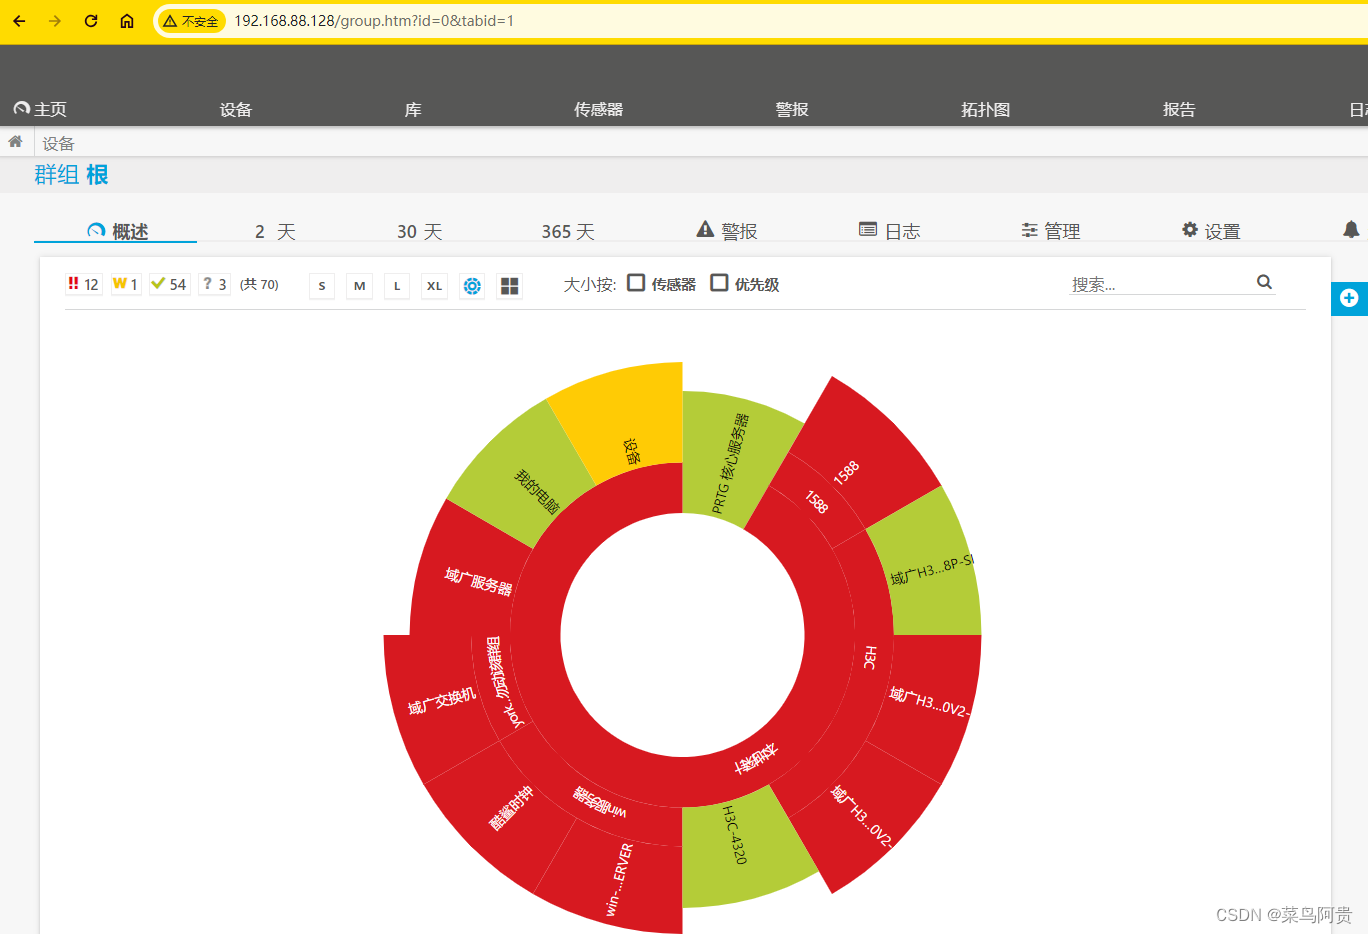Set view size to S
The width and height of the screenshot is (1368, 934).
(322, 286)
